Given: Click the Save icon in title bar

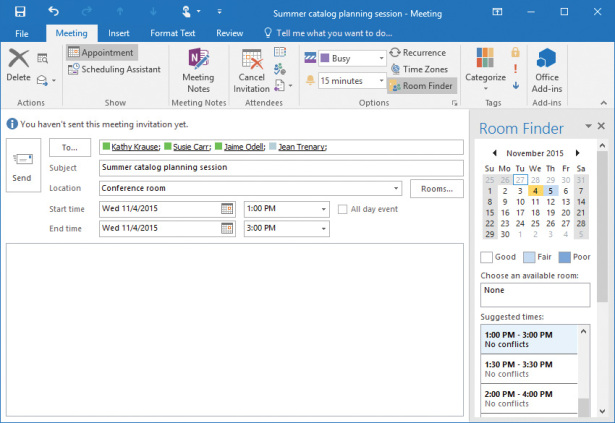Looking at the screenshot, I should click(x=20, y=13).
